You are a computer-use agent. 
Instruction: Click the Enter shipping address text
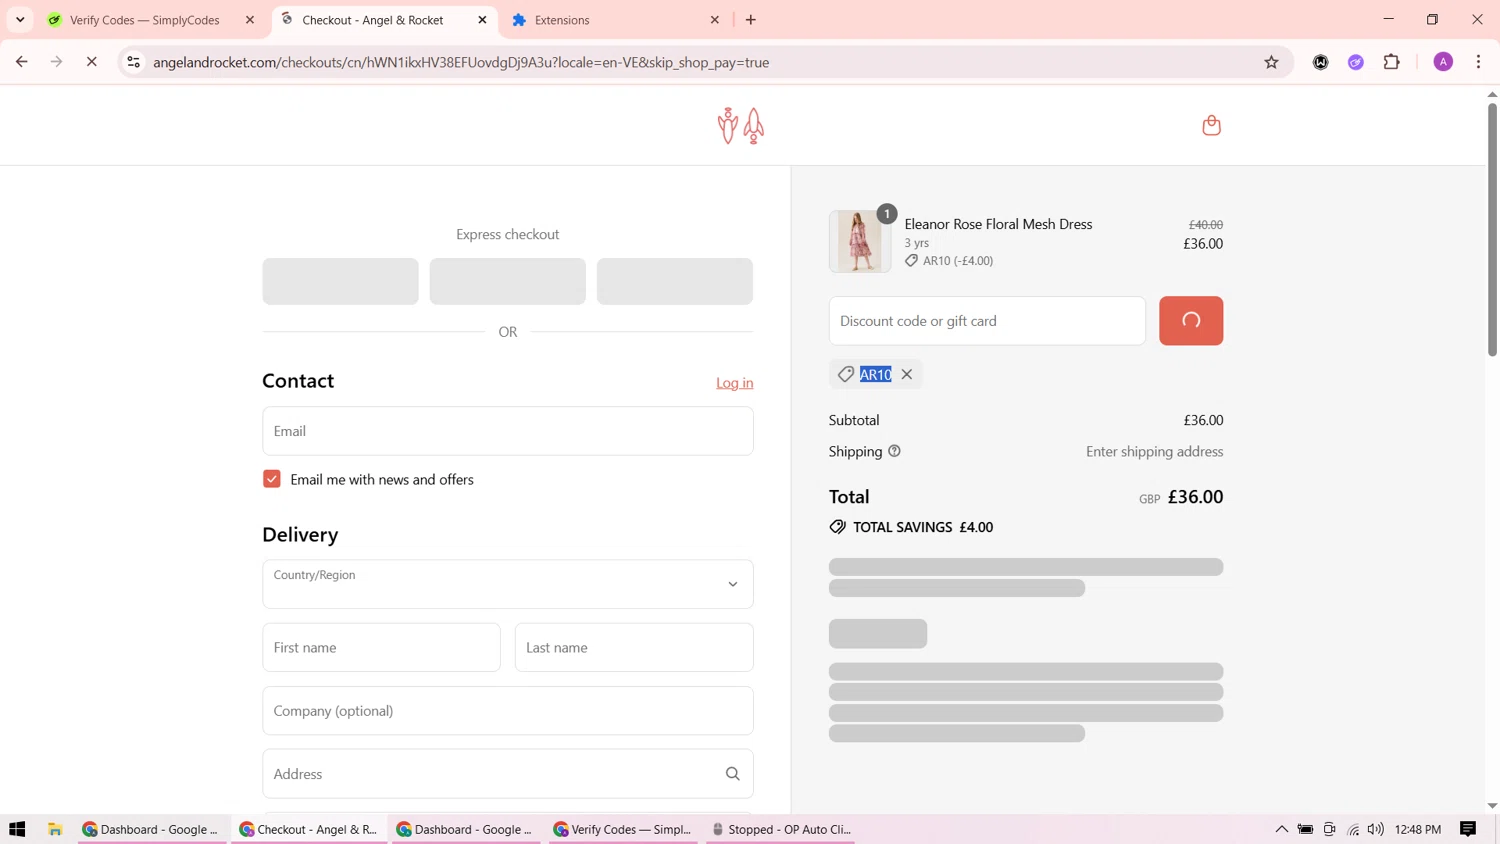tap(1154, 451)
